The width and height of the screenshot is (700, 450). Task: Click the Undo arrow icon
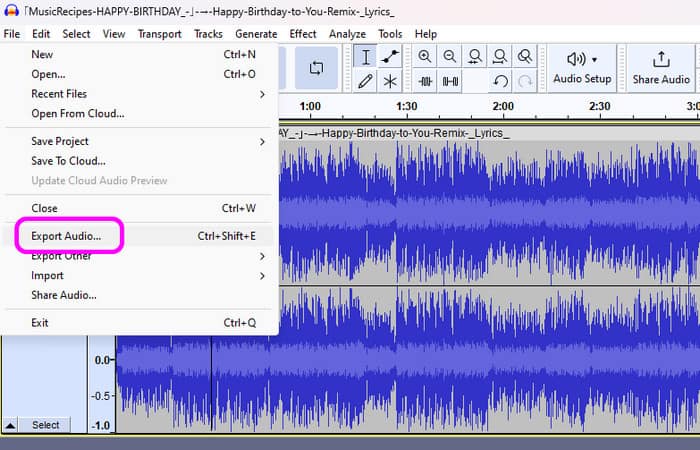500,81
